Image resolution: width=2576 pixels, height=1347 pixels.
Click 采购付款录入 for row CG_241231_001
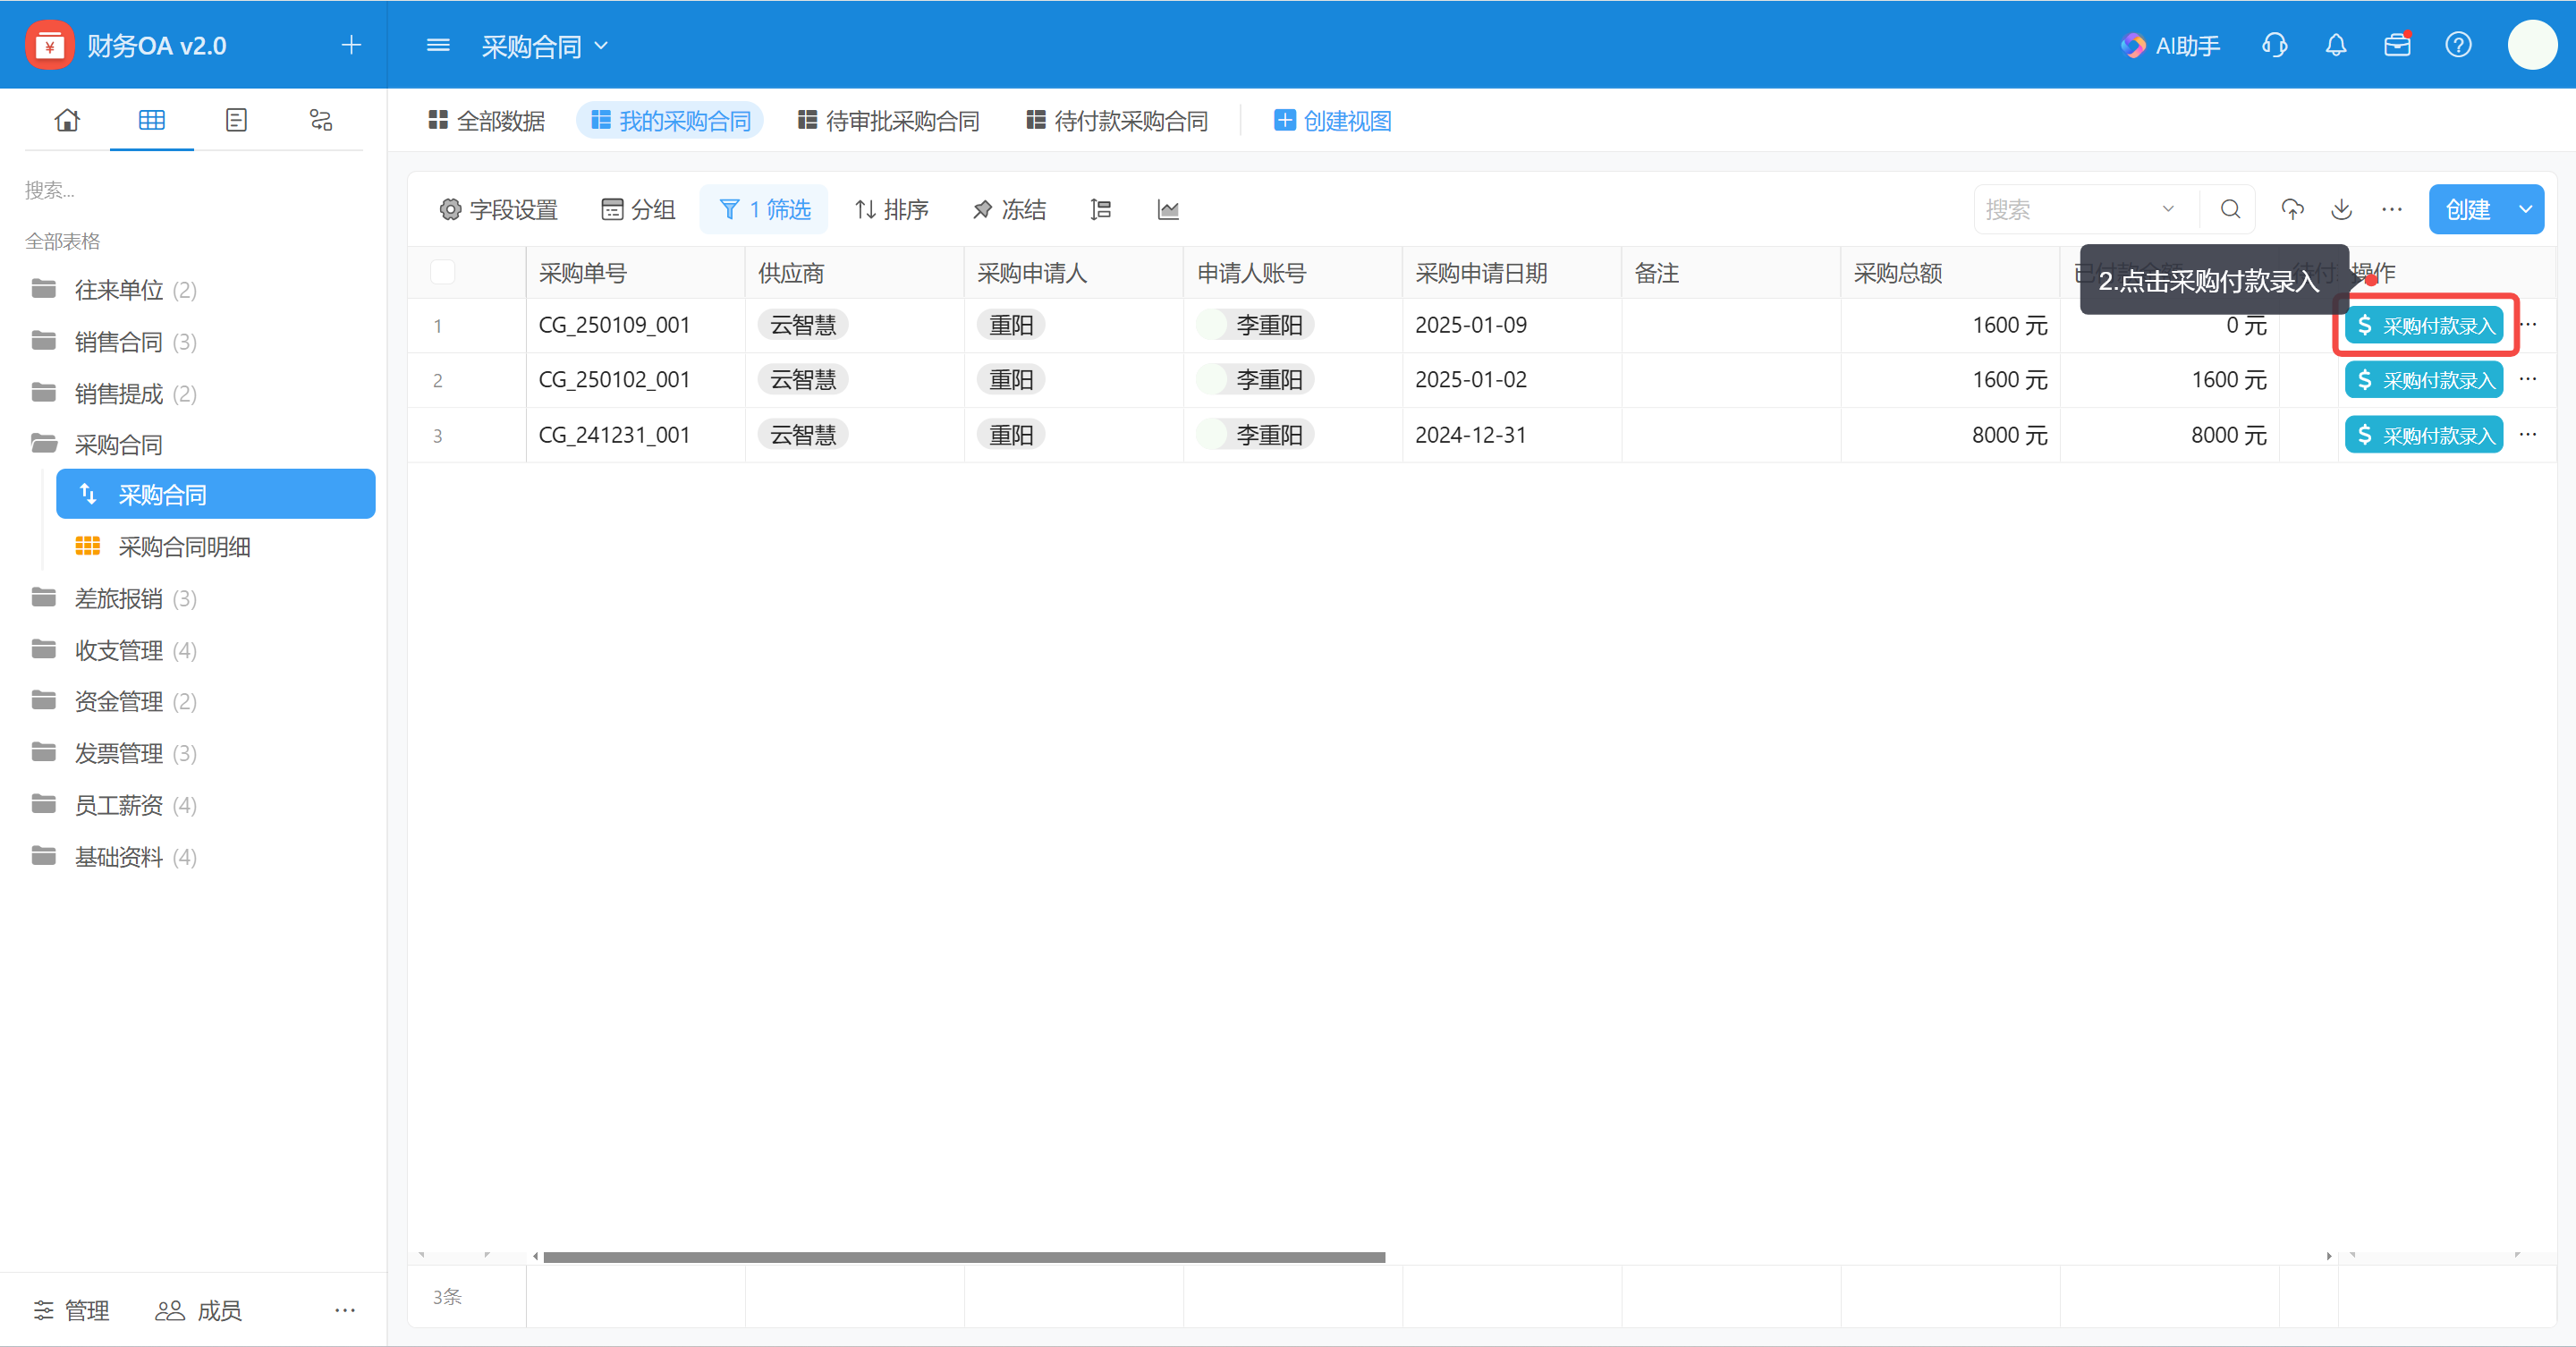2424,435
